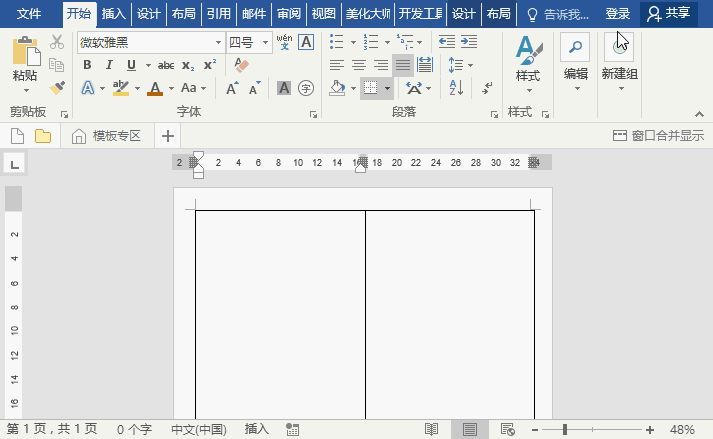Click the 告诉我 search input box
This screenshot has width=713, height=439.
pos(565,14)
